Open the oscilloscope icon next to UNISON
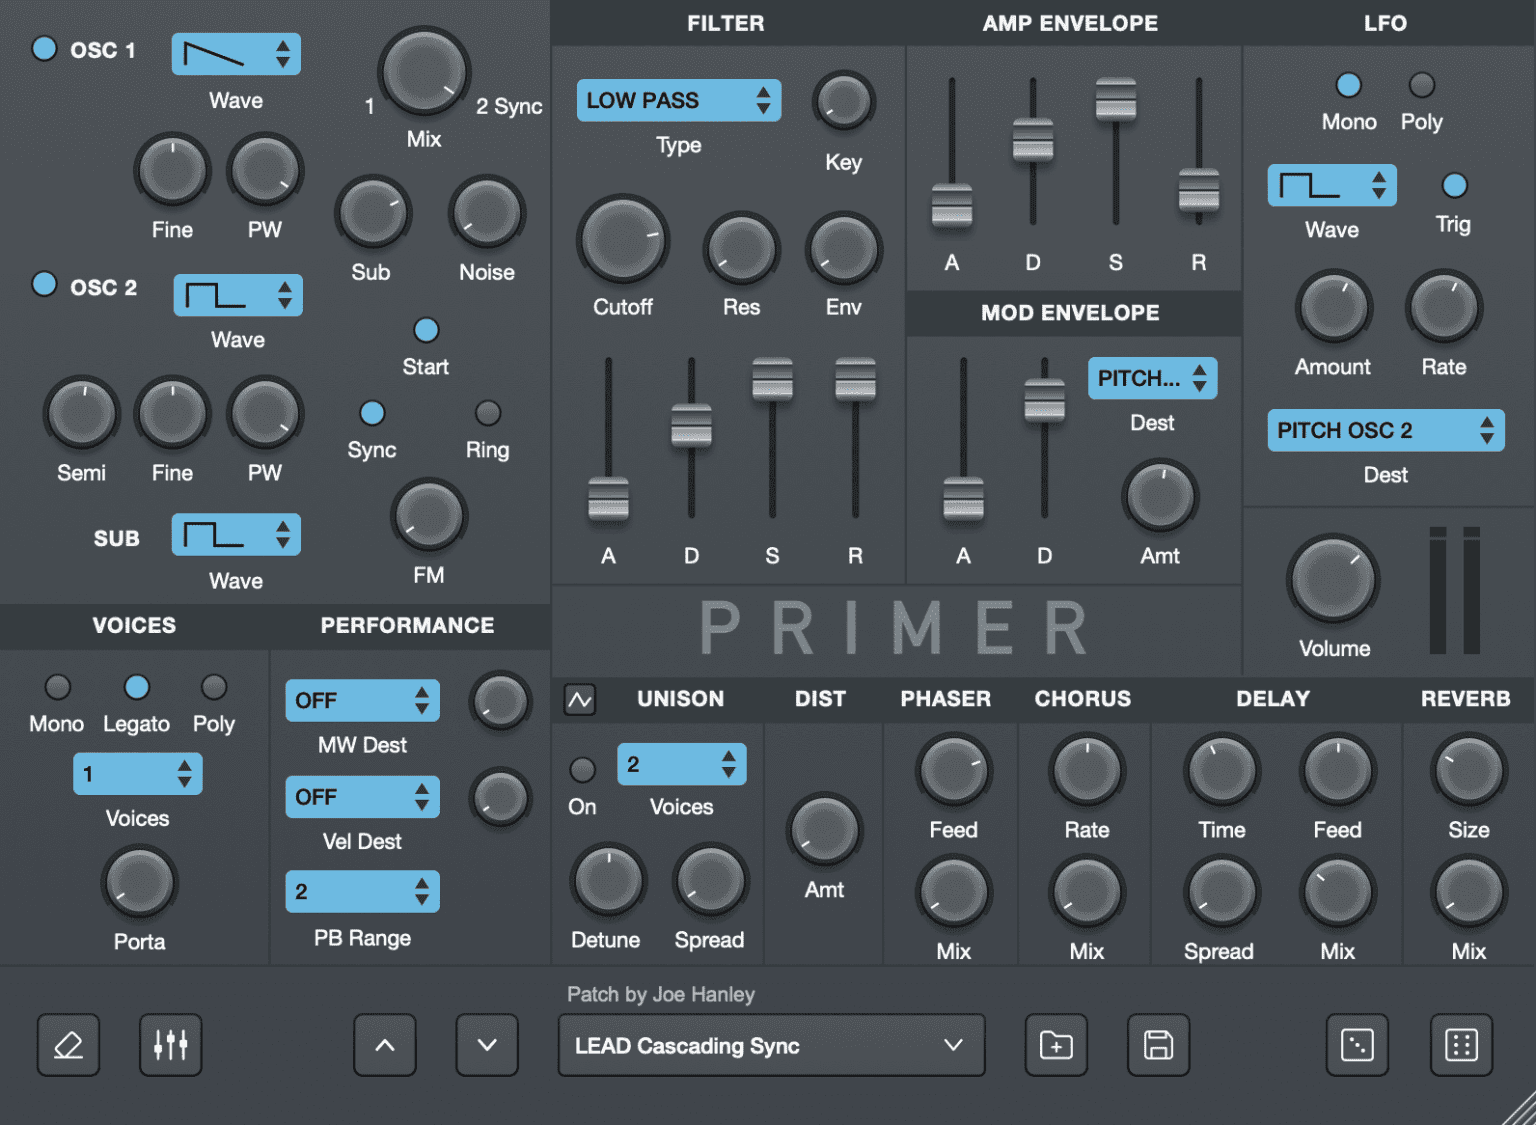This screenshot has height=1125, width=1536. coord(580,700)
